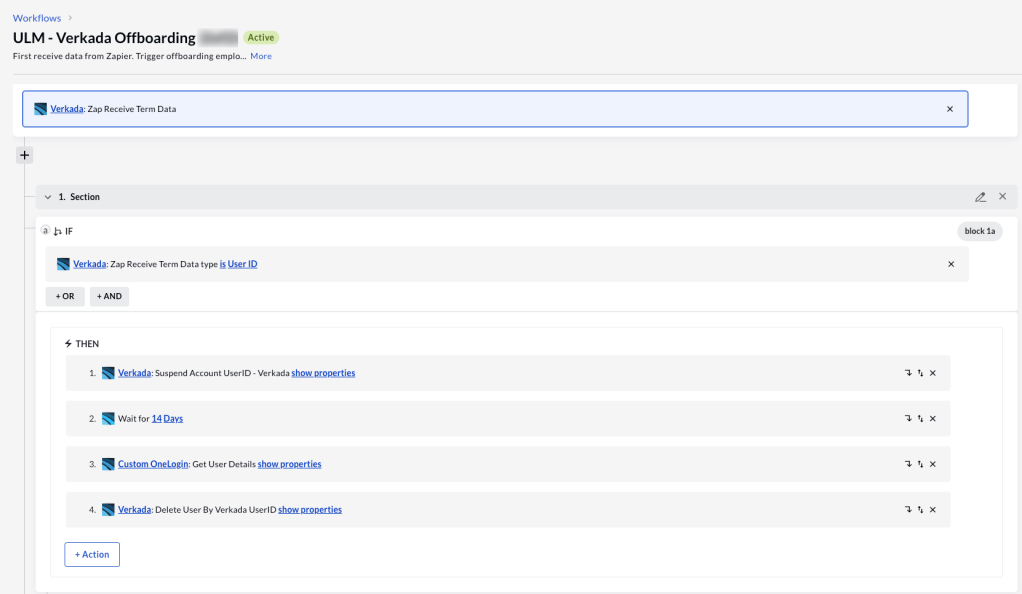Edit Section 1 with the pencil icon
Image resolution: width=1022 pixels, height=594 pixels.
[x=980, y=197]
